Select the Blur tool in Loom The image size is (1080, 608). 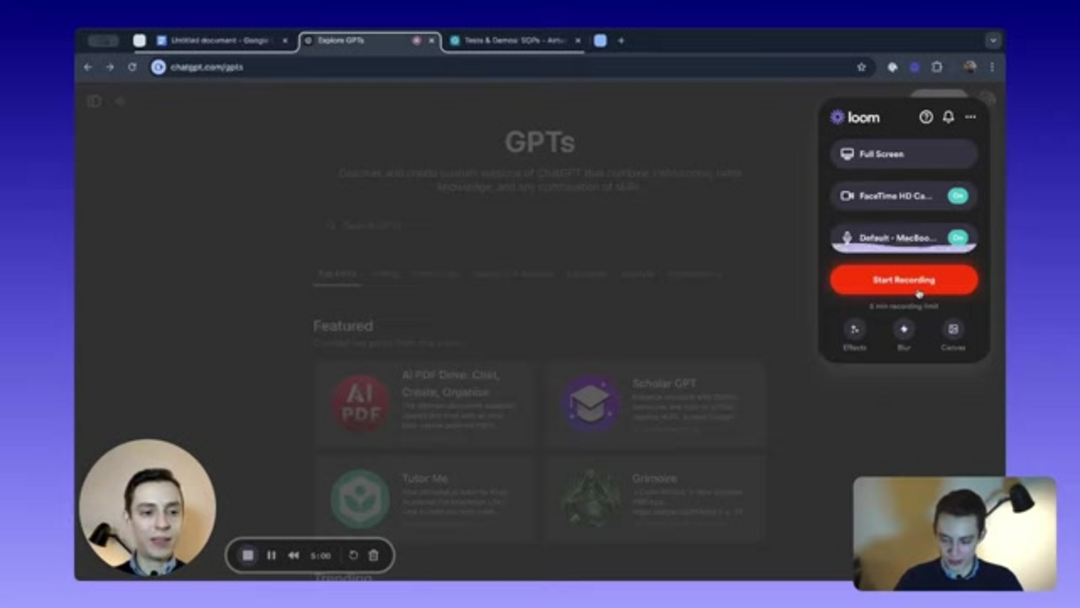pyautogui.click(x=904, y=334)
